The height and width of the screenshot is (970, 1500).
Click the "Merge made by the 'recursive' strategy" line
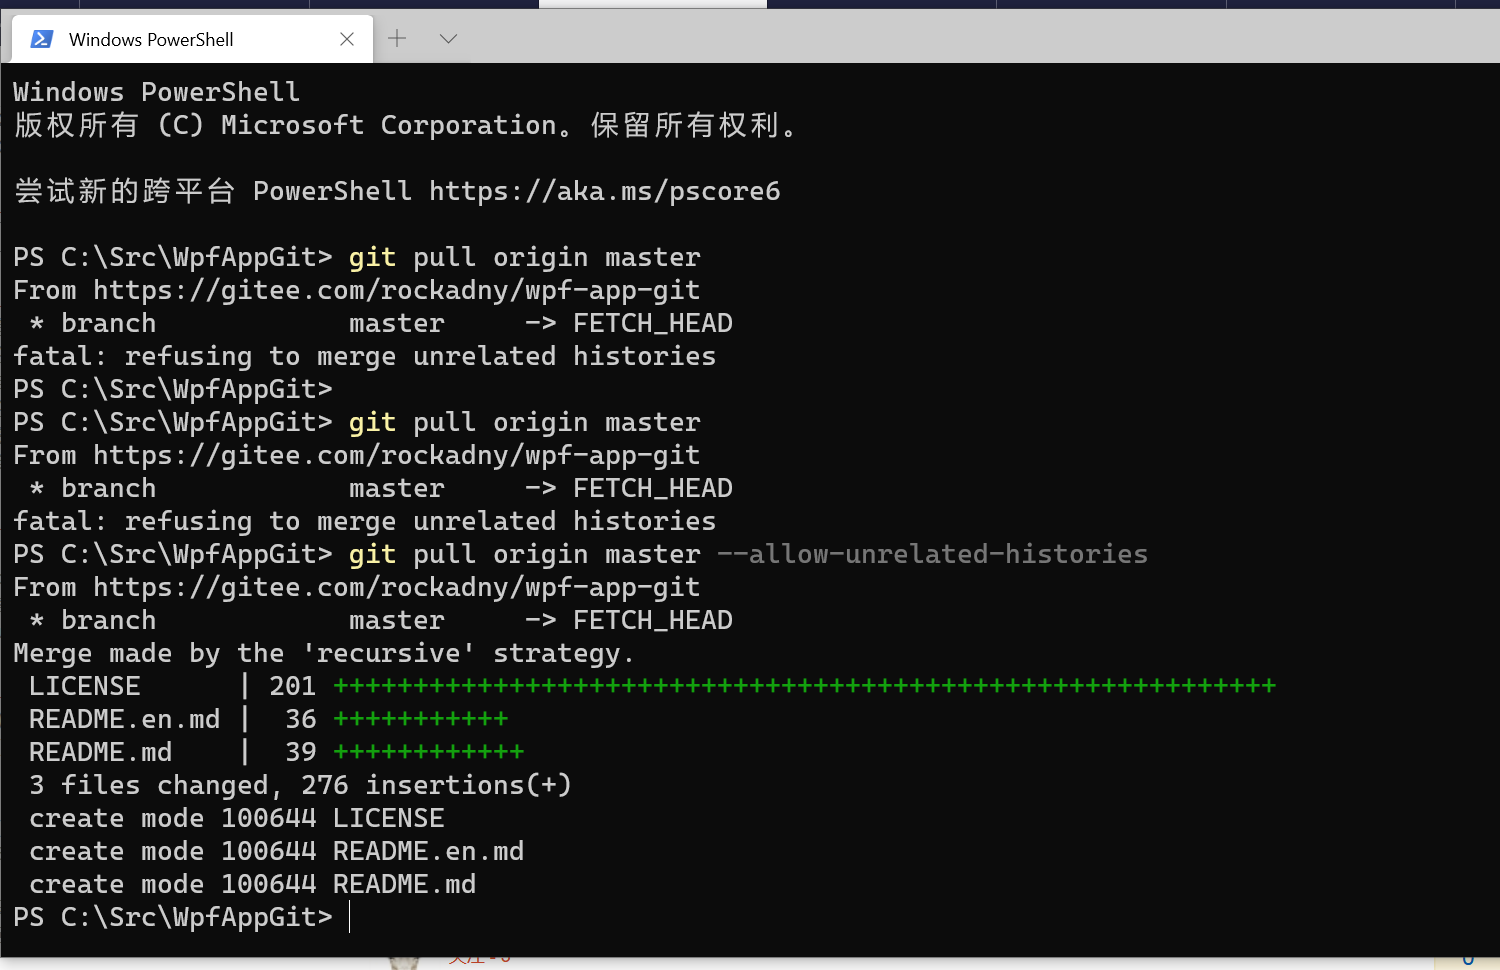point(324,653)
